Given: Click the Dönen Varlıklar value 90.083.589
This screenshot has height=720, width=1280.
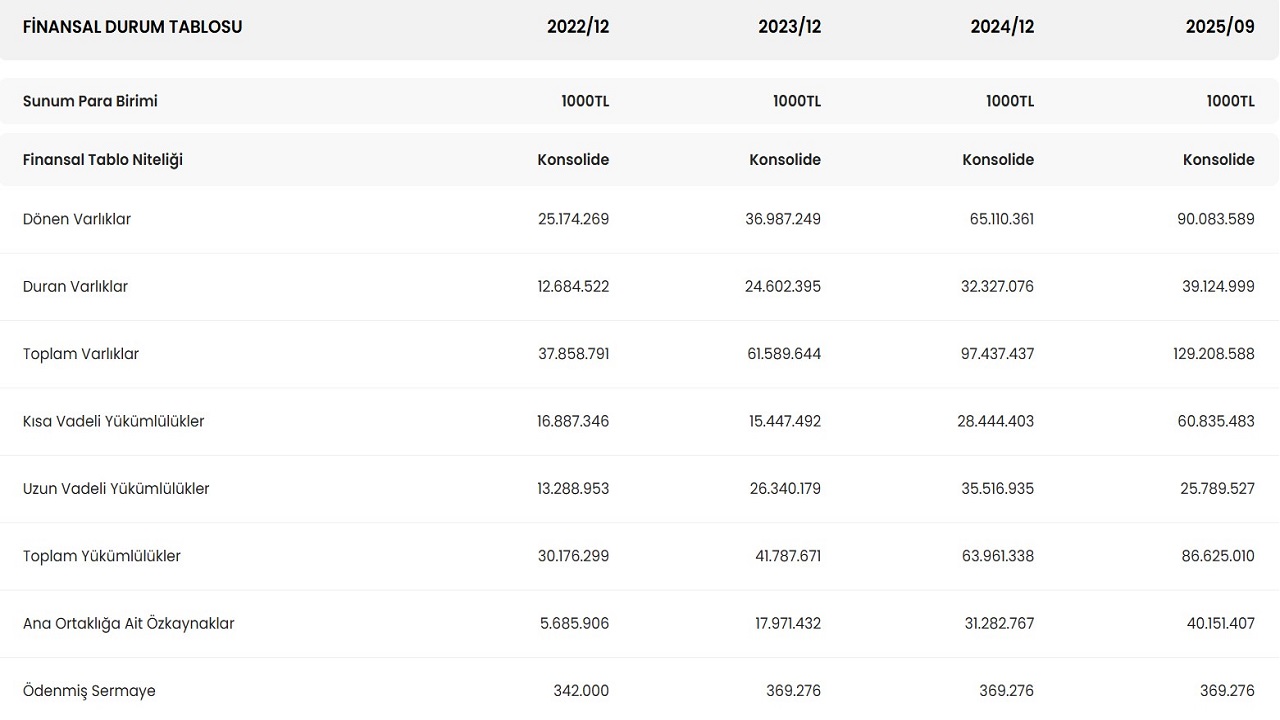Looking at the screenshot, I should tap(1215, 219).
